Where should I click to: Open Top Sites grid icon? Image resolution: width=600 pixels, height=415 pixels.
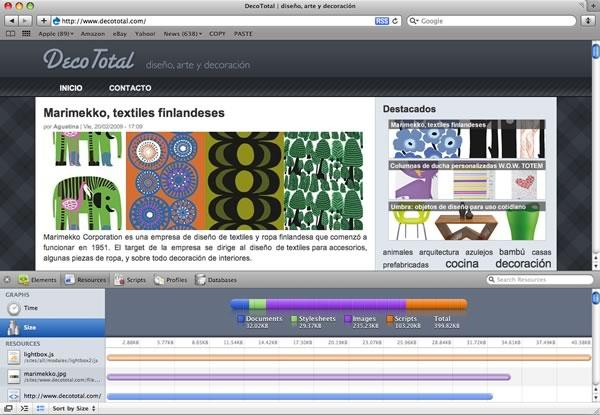point(26,34)
